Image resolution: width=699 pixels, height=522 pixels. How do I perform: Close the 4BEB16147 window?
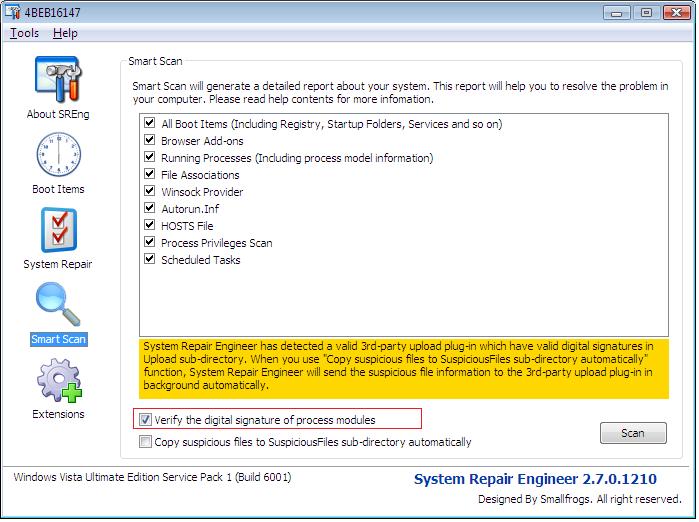pos(677,13)
